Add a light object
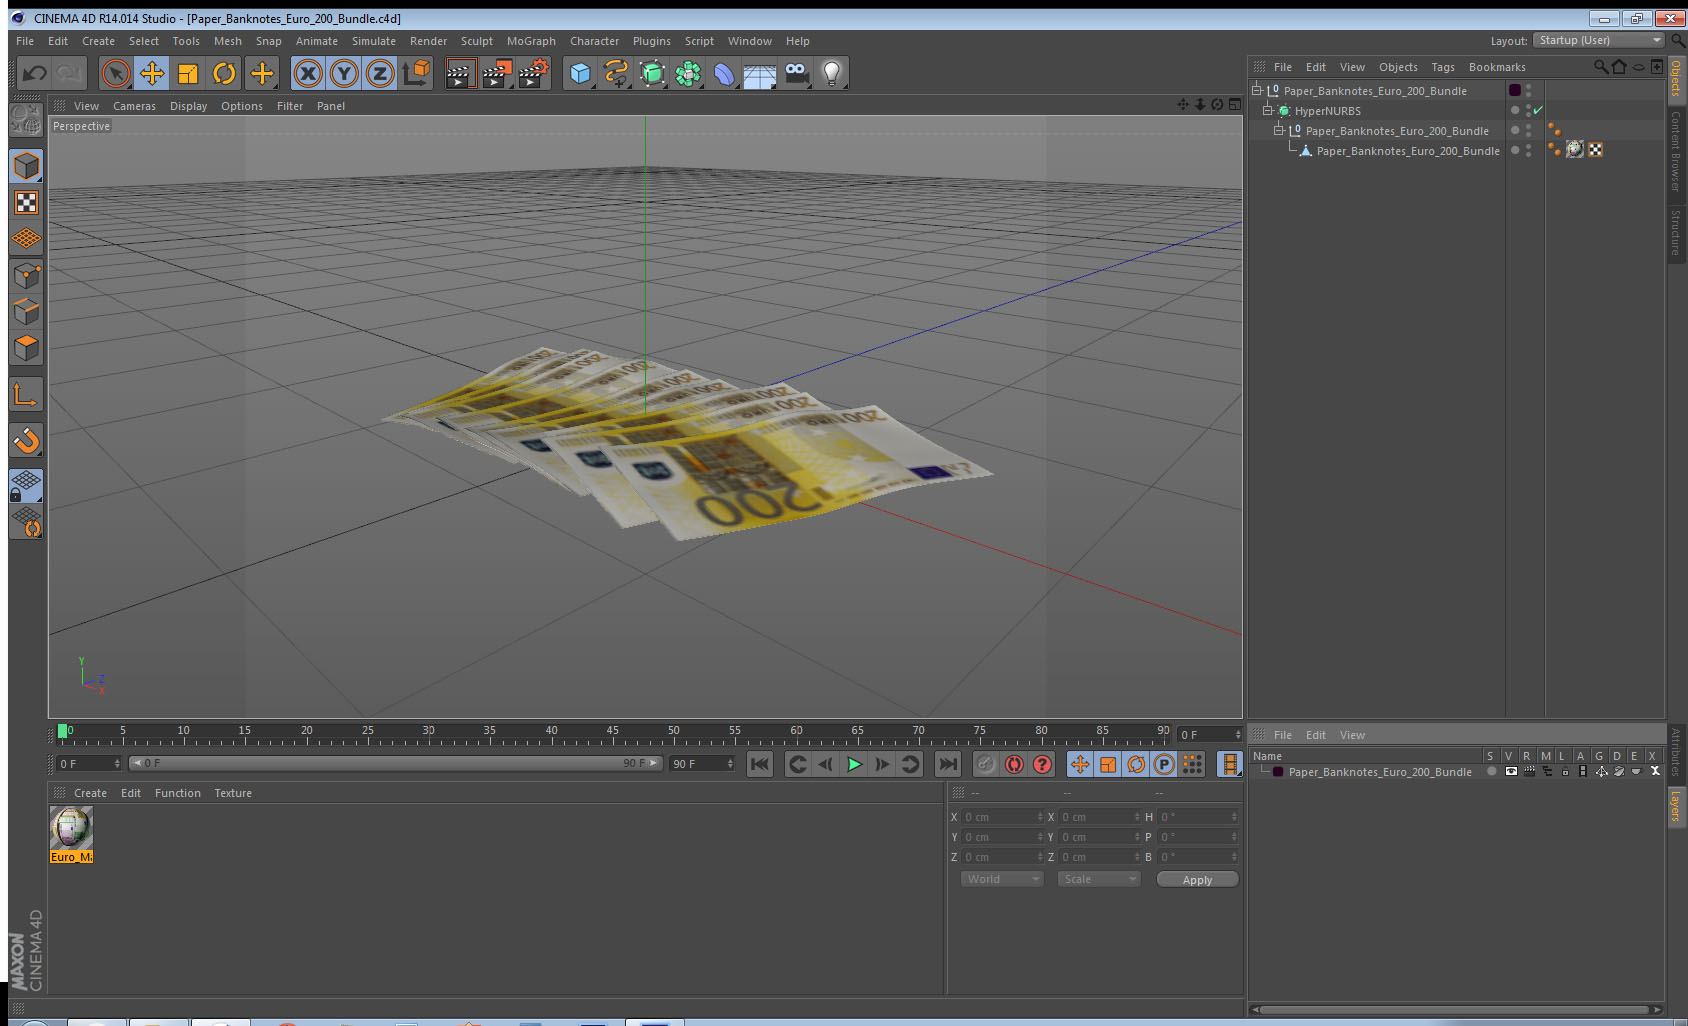Image resolution: width=1688 pixels, height=1026 pixels. point(832,73)
